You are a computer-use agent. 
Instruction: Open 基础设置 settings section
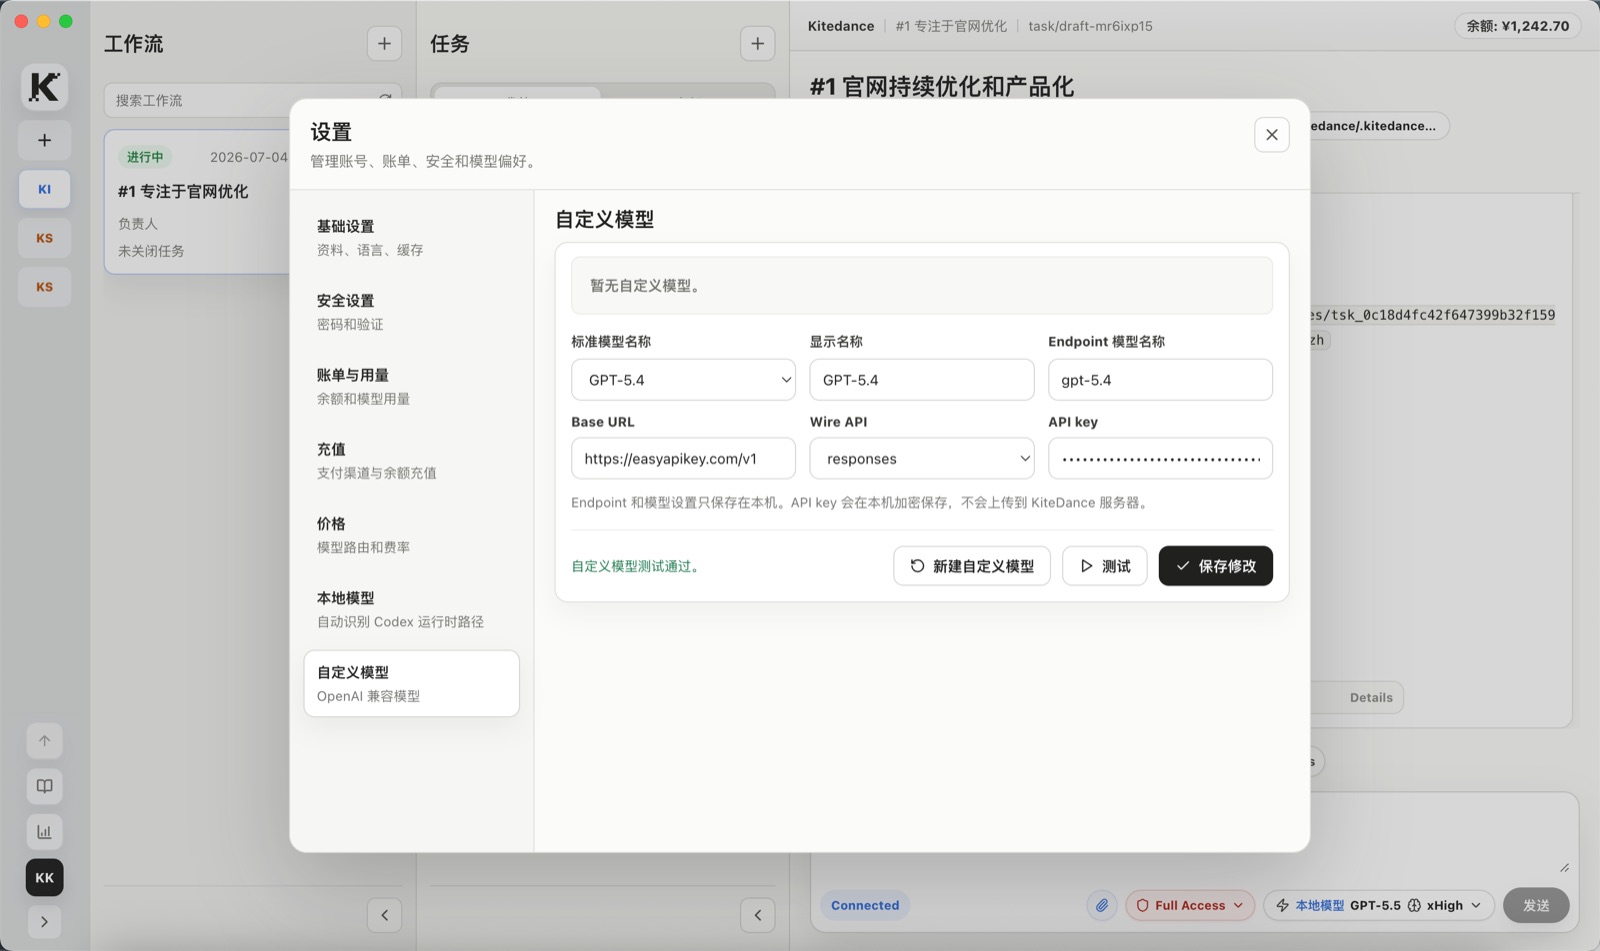411,238
